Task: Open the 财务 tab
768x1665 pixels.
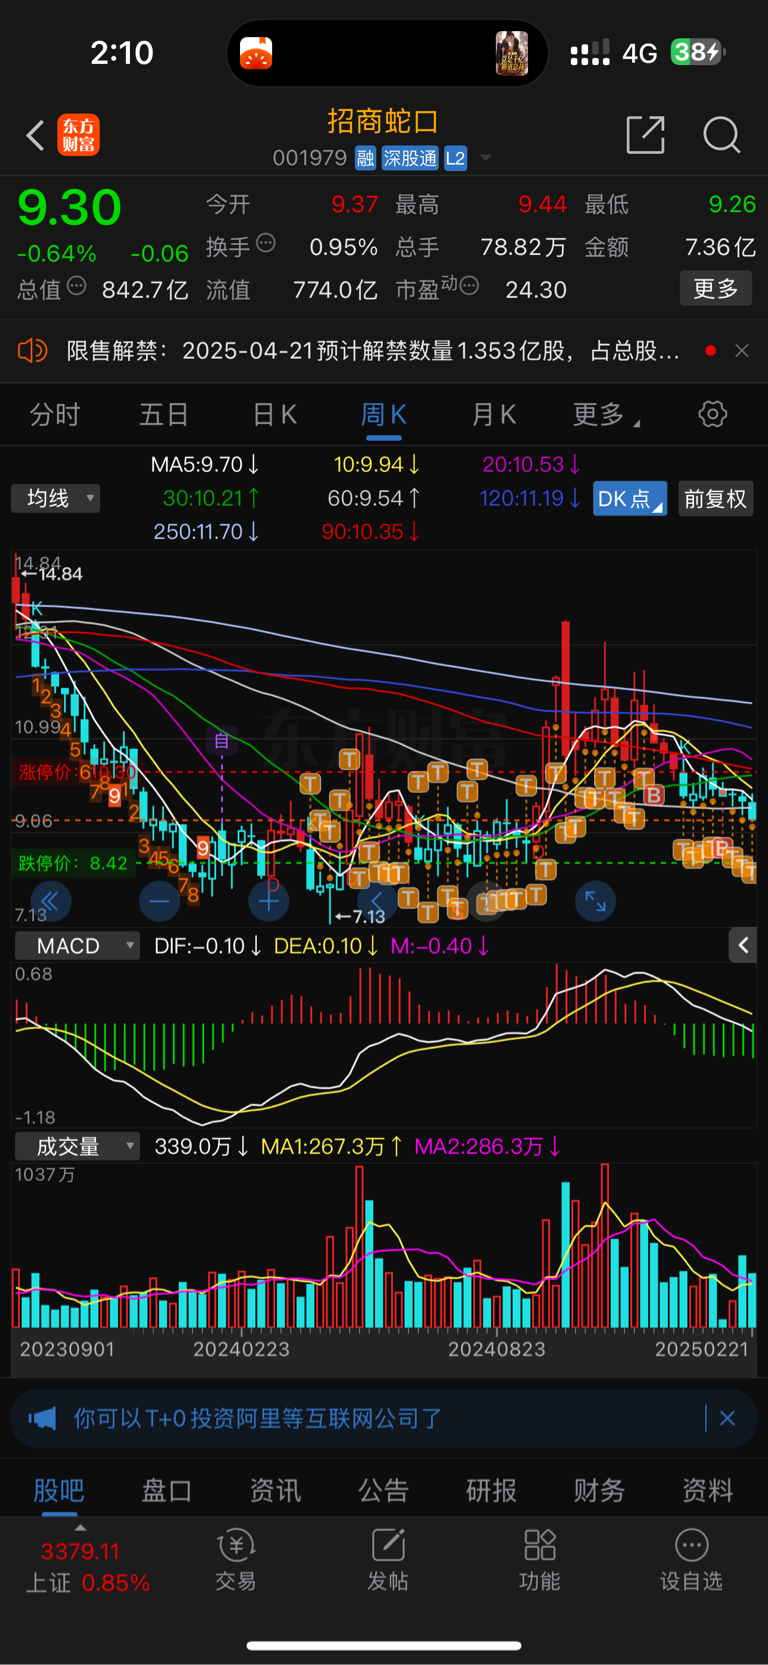Action: coord(600,1490)
